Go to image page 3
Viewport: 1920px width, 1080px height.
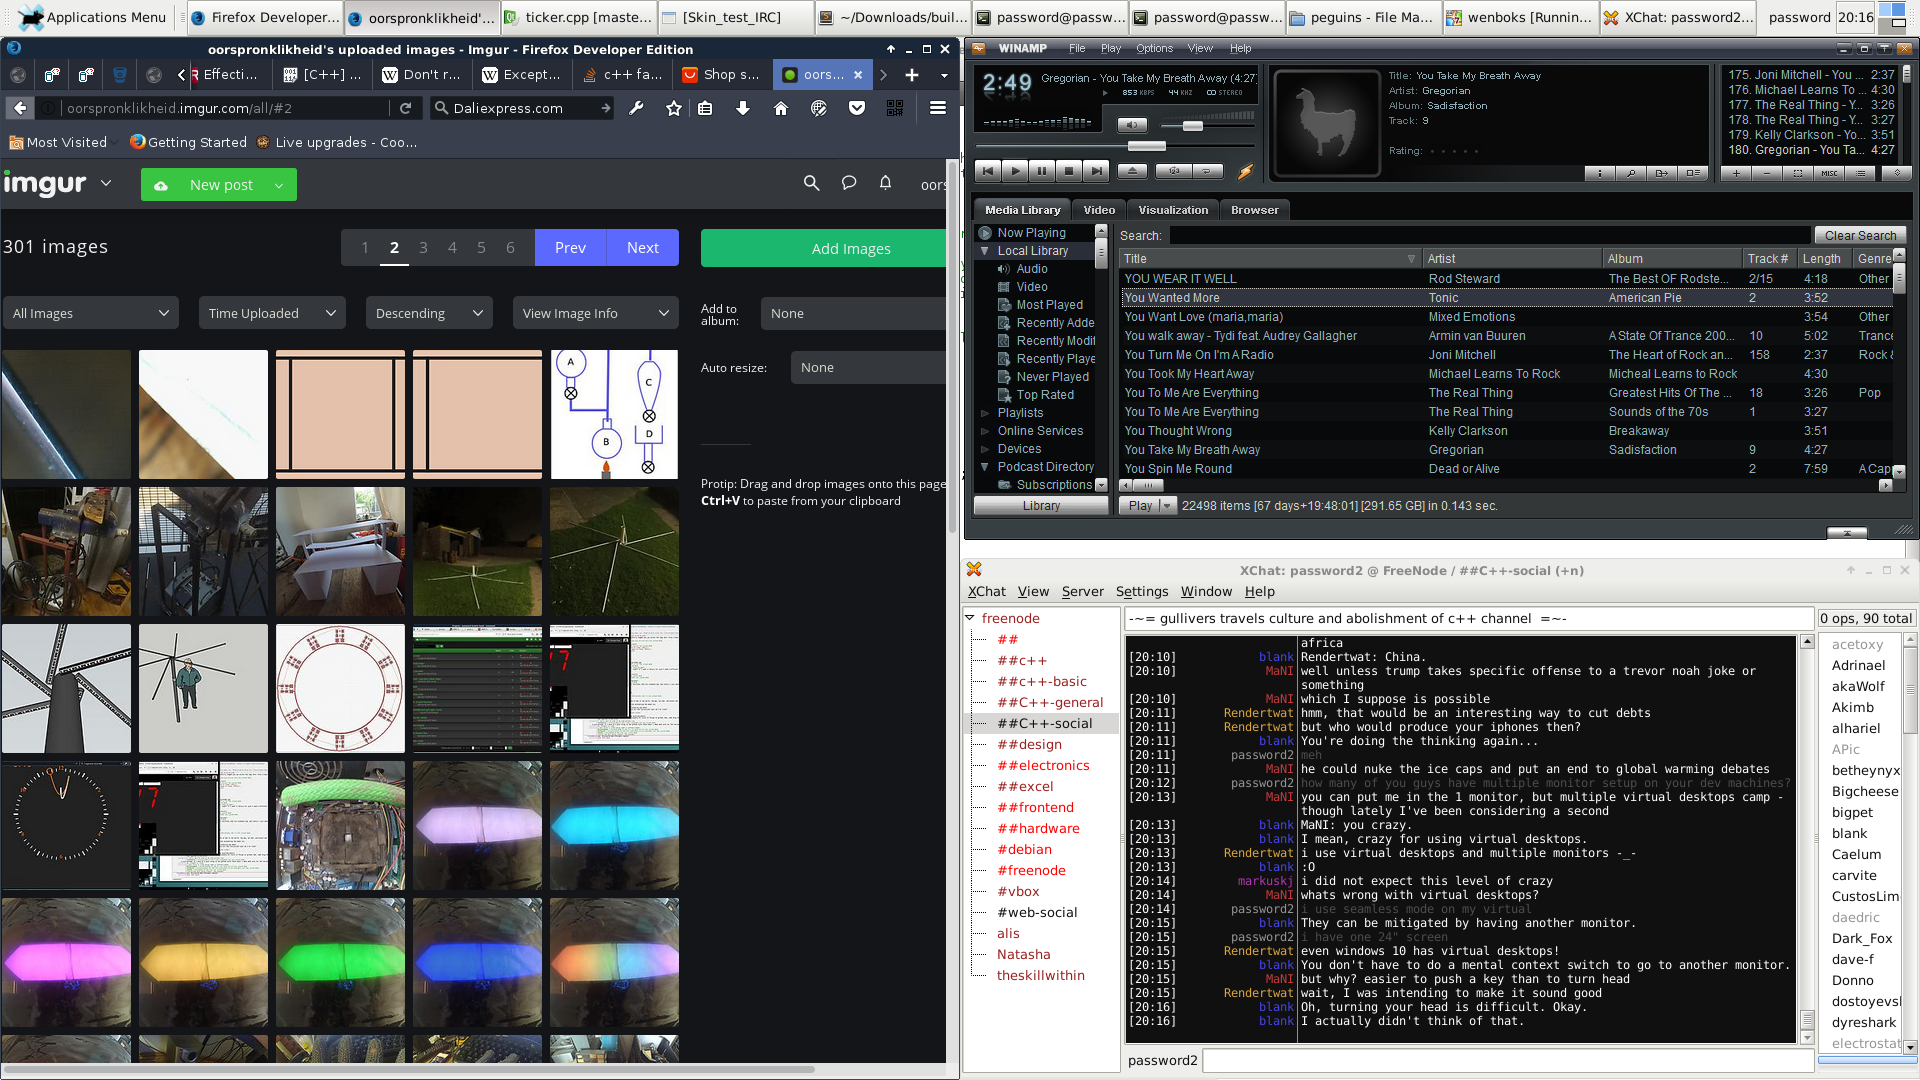[x=423, y=248]
